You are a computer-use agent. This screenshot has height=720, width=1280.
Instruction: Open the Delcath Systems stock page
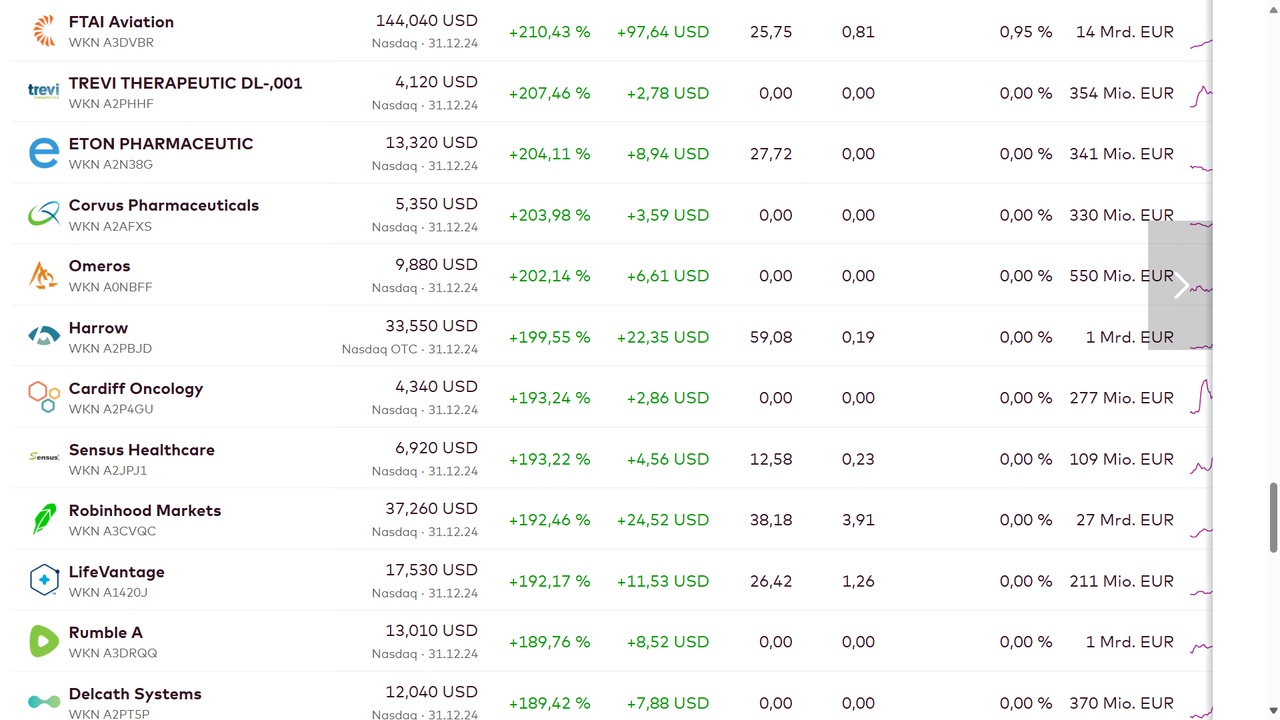135,694
